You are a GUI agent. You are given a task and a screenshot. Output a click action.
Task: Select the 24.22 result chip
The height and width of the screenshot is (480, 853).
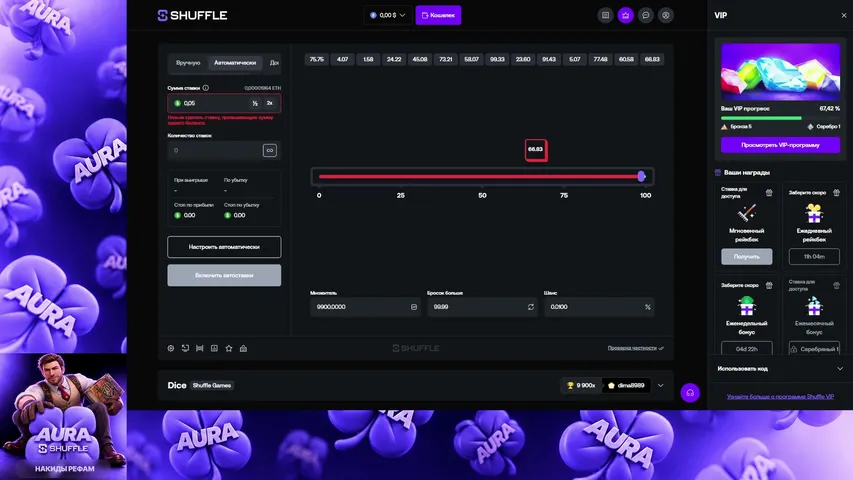pyautogui.click(x=394, y=59)
